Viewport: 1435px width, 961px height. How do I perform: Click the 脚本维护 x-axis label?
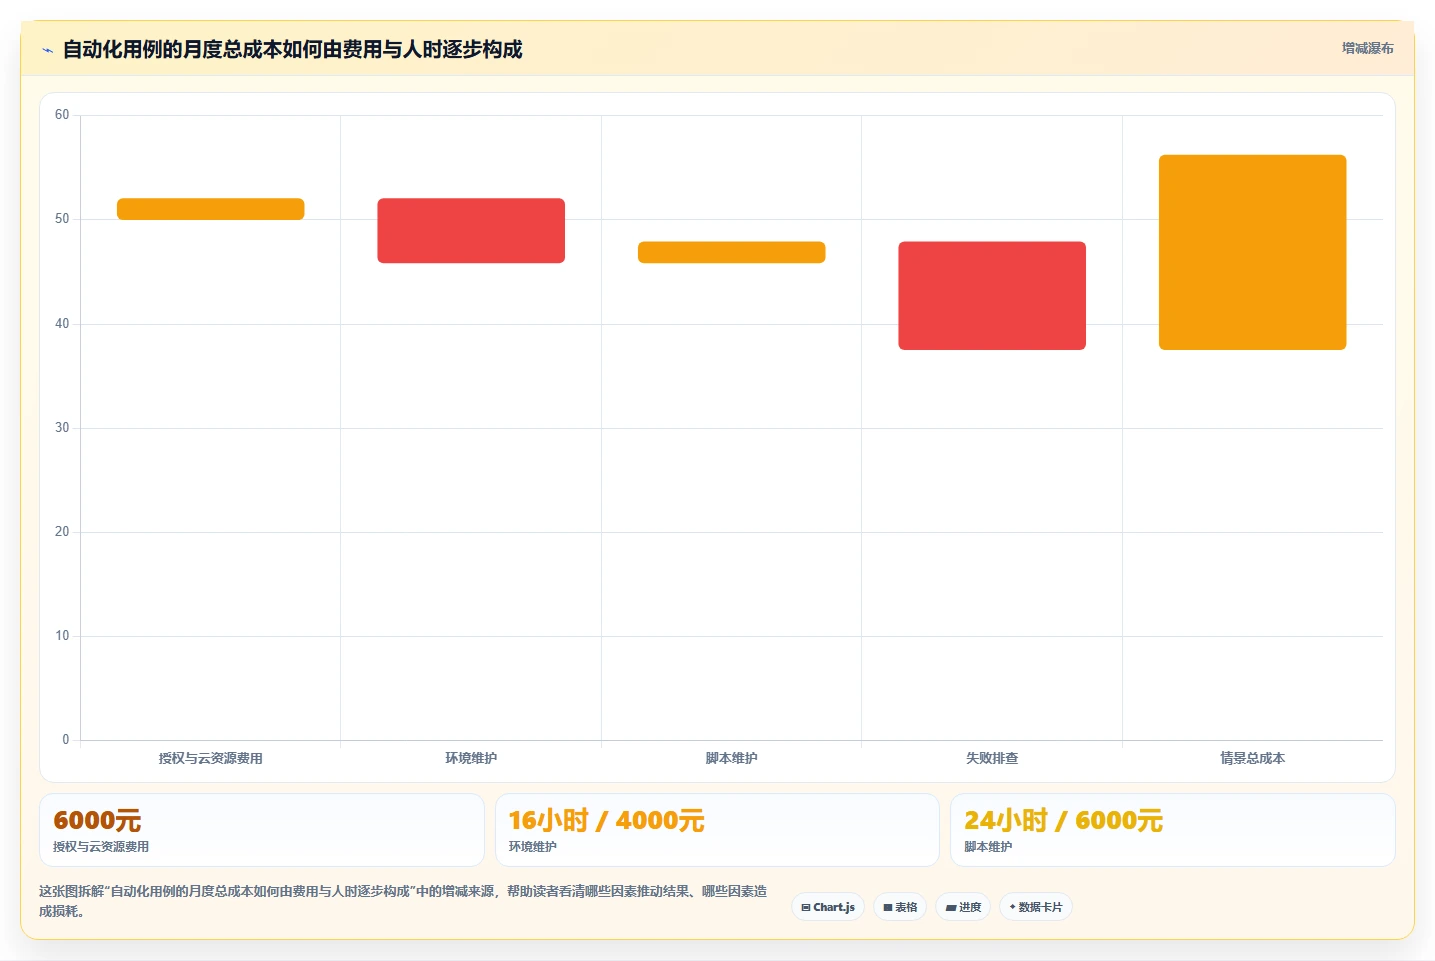pos(732,758)
